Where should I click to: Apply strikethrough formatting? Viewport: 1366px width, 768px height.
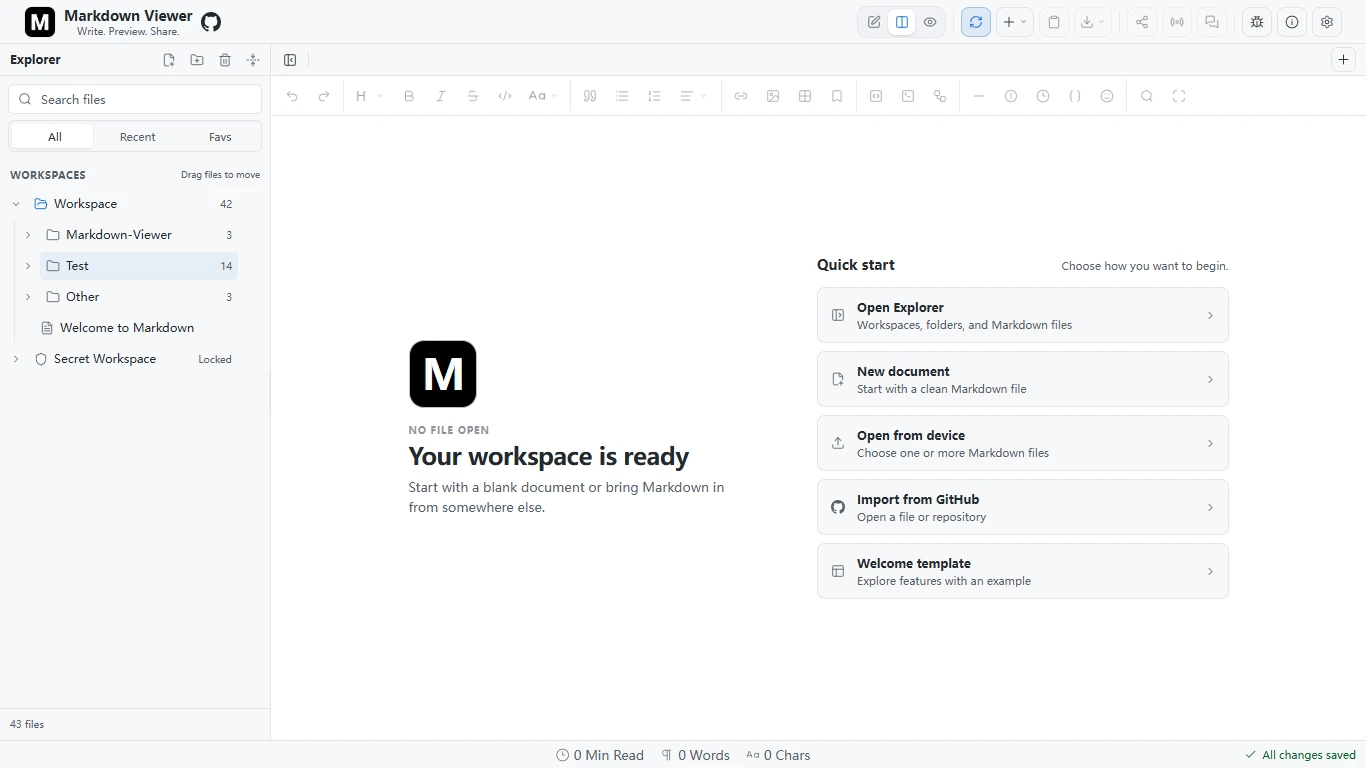473,96
